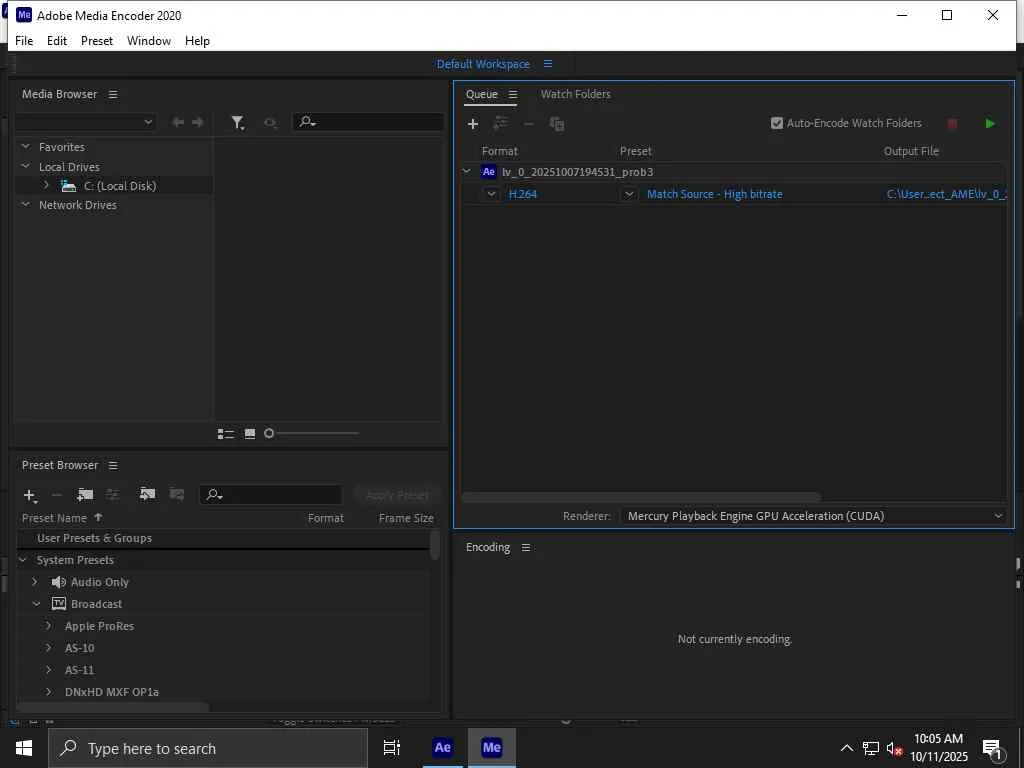The height and width of the screenshot is (768, 1024).
Task: Open the Media Browser panel menu
Action: click(113, 95)
